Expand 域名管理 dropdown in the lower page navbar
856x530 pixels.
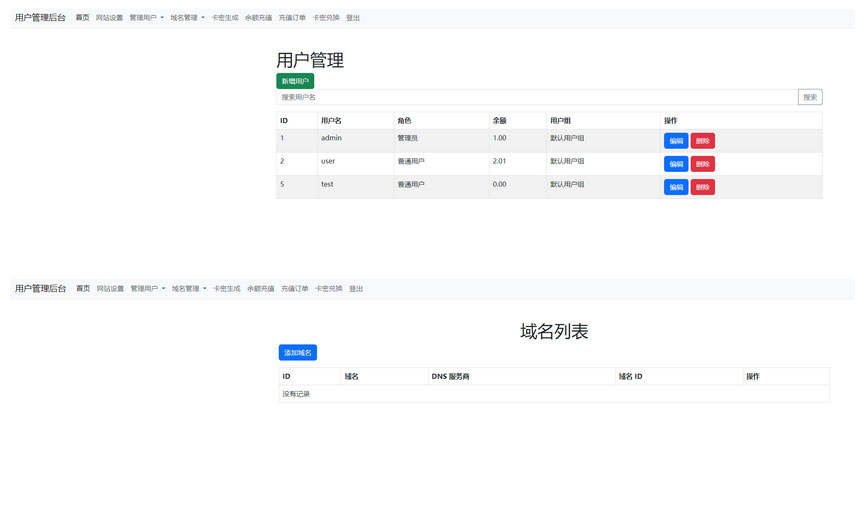[x=189, y=288]
